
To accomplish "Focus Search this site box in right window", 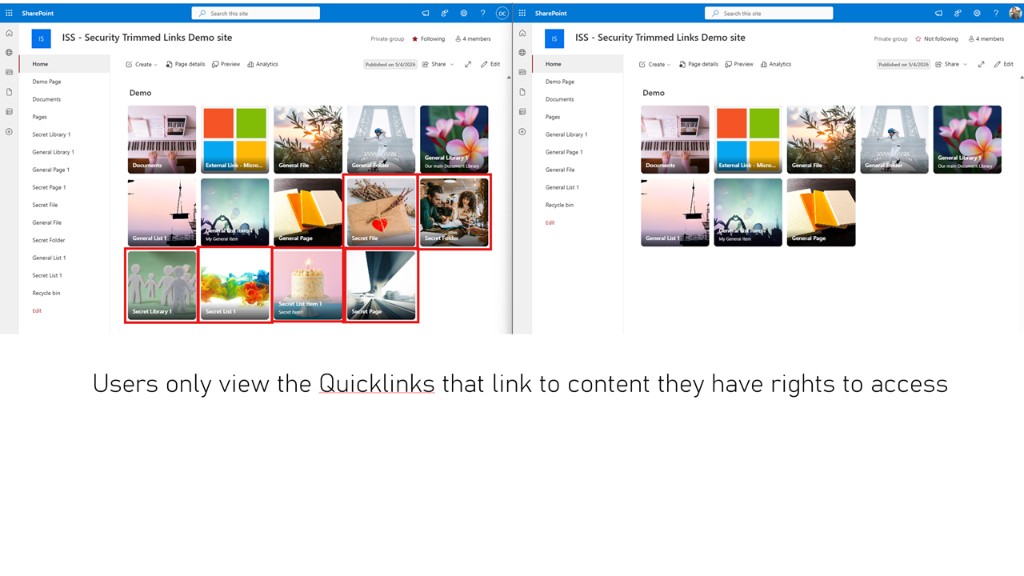I will pos(769,13).
